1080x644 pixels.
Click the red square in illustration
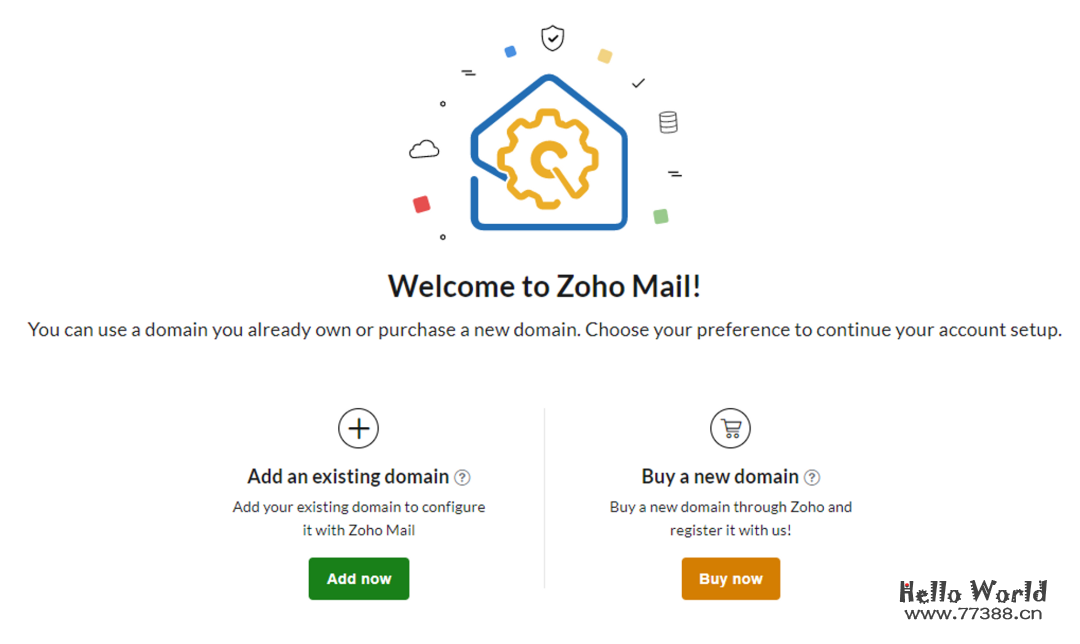tap(422, 204)
